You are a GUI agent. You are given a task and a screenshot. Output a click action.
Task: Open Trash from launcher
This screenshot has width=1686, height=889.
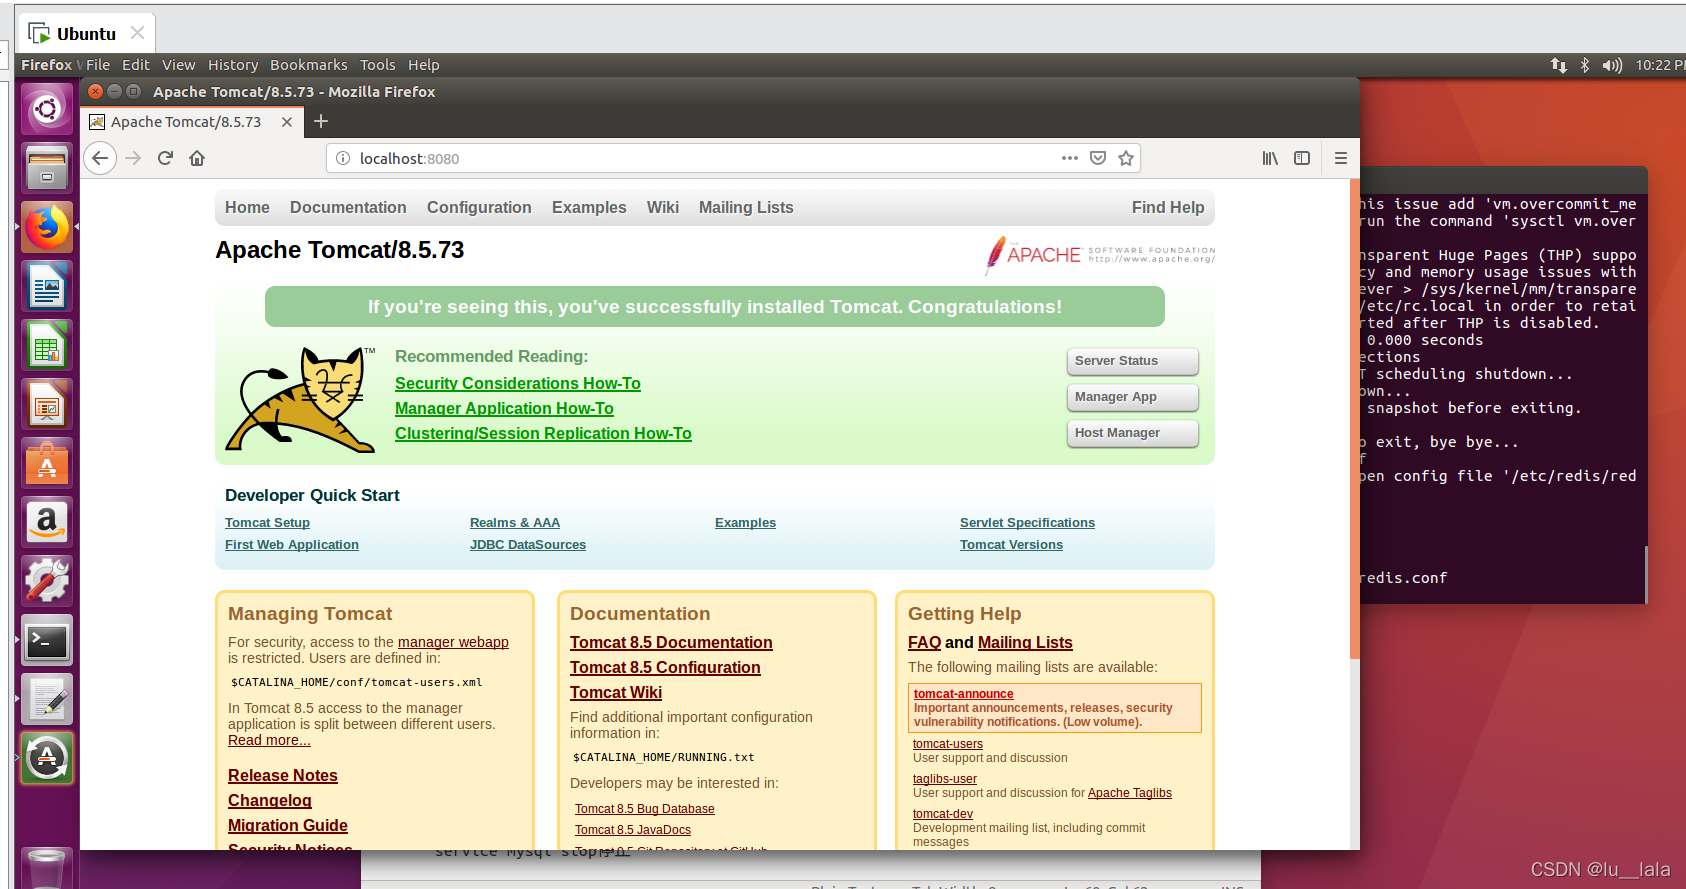pyautogui.click(x=47, y=867)
